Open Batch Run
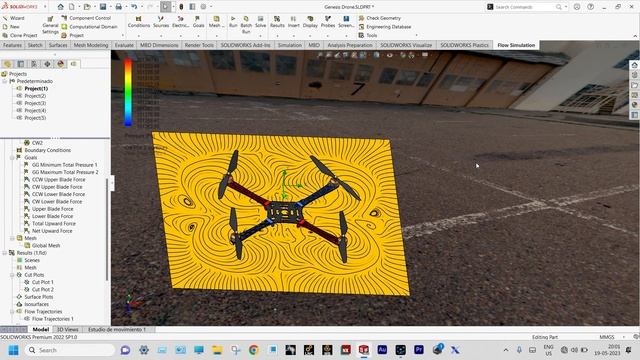This screenshot has width=640, height=360. tap(246, 25)
